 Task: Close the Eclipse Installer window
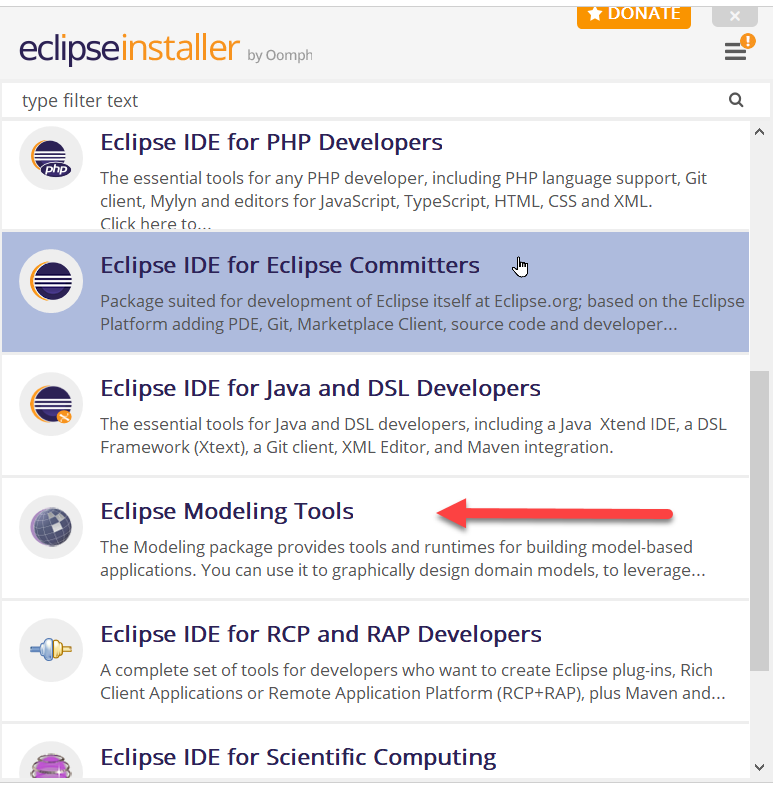pyautogui.click(x=735, y=16)
